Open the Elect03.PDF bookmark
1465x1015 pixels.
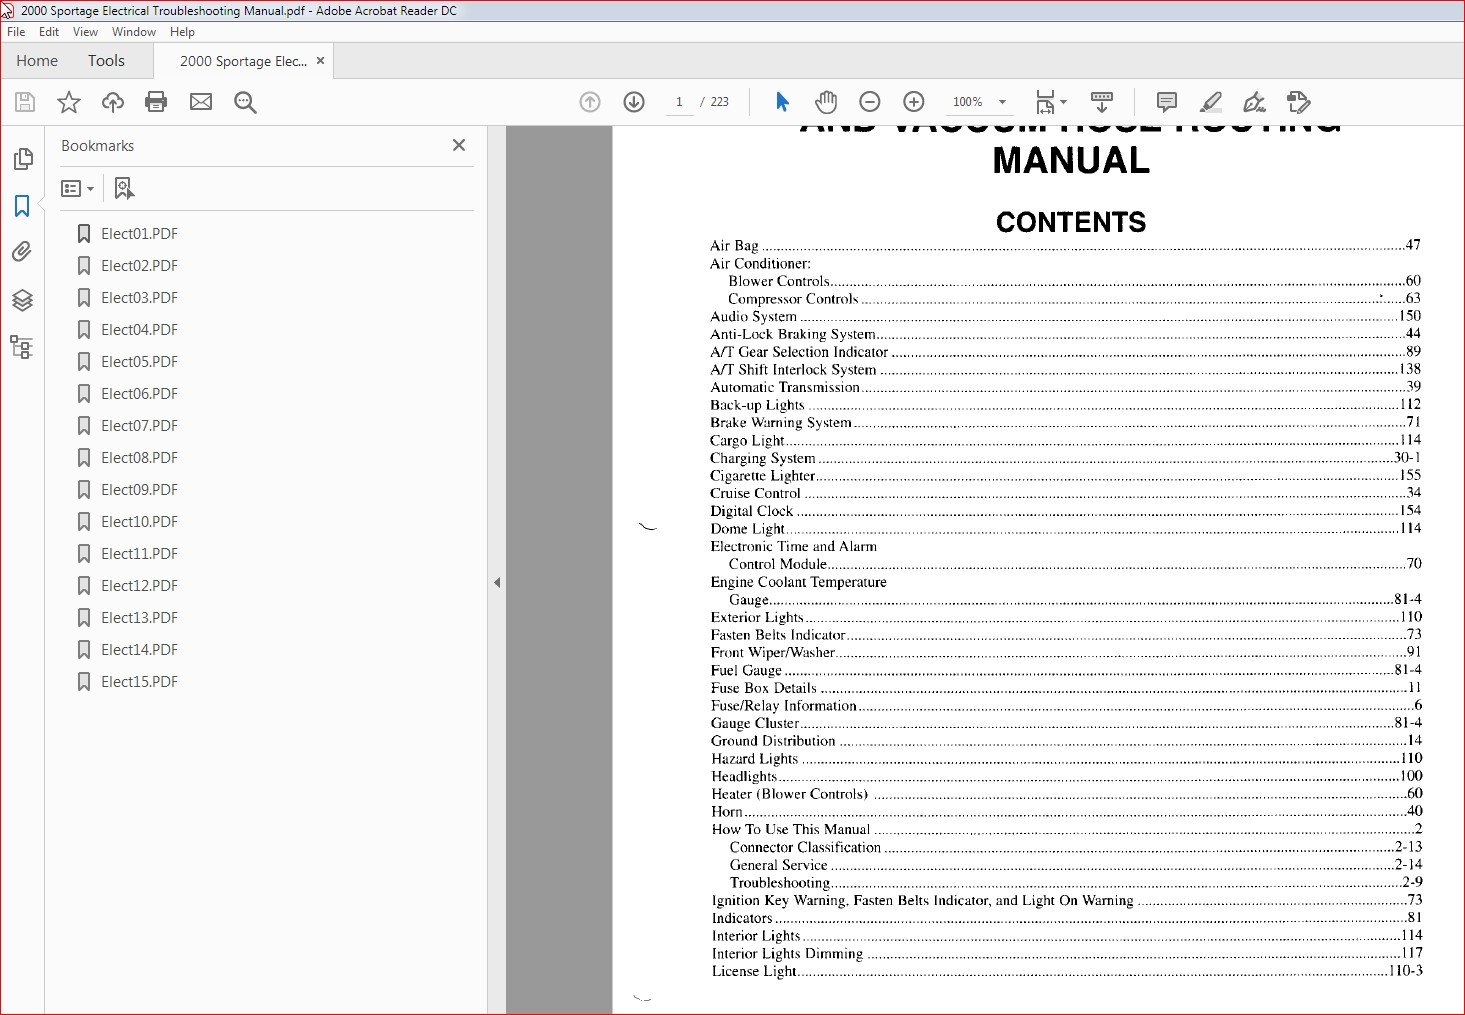[139, 298]
